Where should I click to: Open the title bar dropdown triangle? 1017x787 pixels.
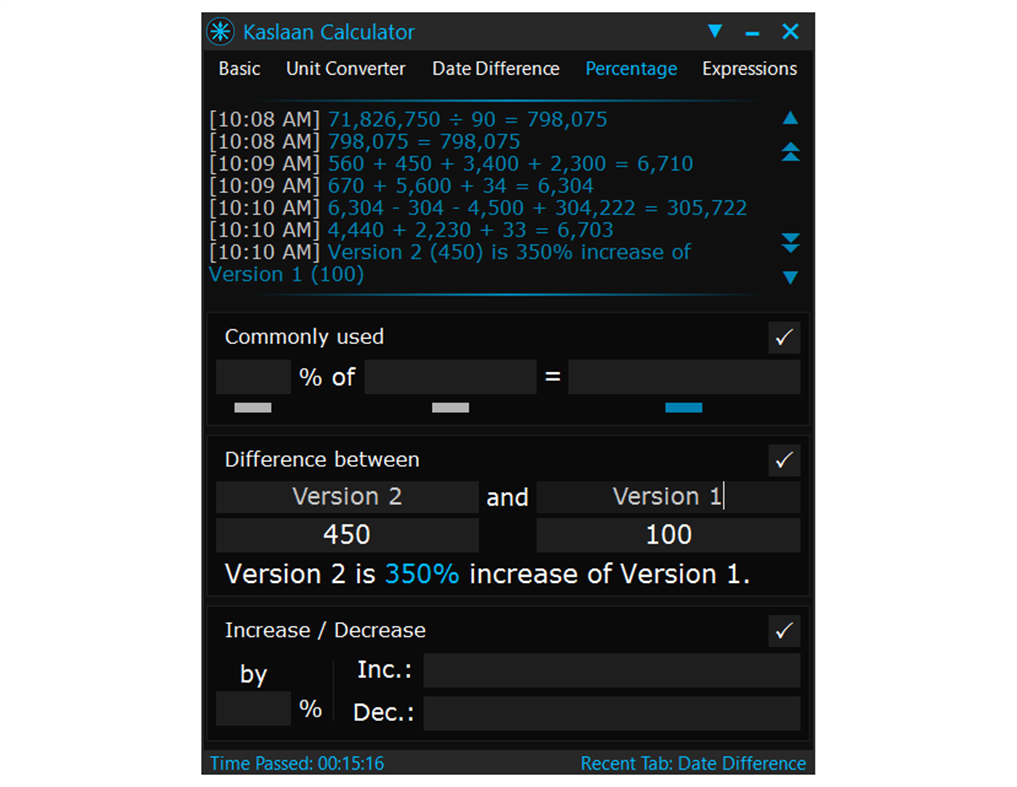pos(716,31)
